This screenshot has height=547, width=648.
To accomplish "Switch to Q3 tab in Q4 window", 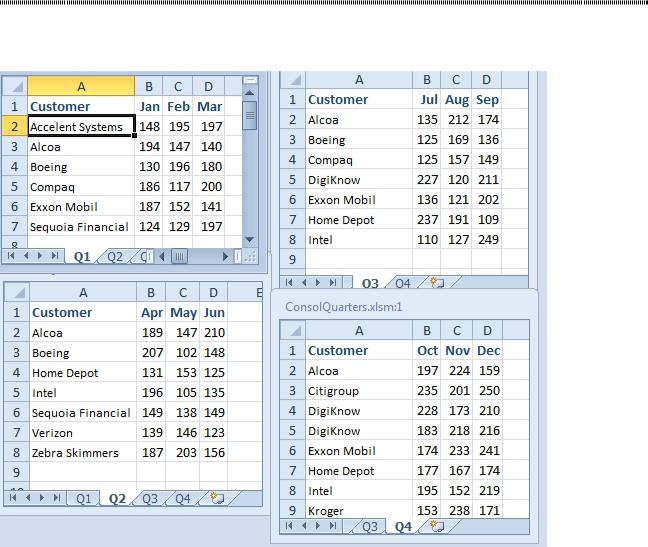I will 369,526.
